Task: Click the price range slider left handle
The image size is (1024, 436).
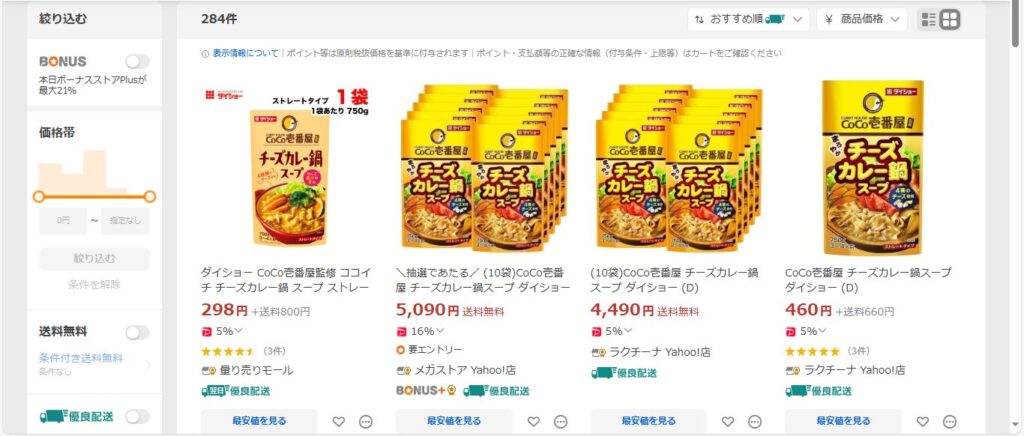Action: point(39,196)
